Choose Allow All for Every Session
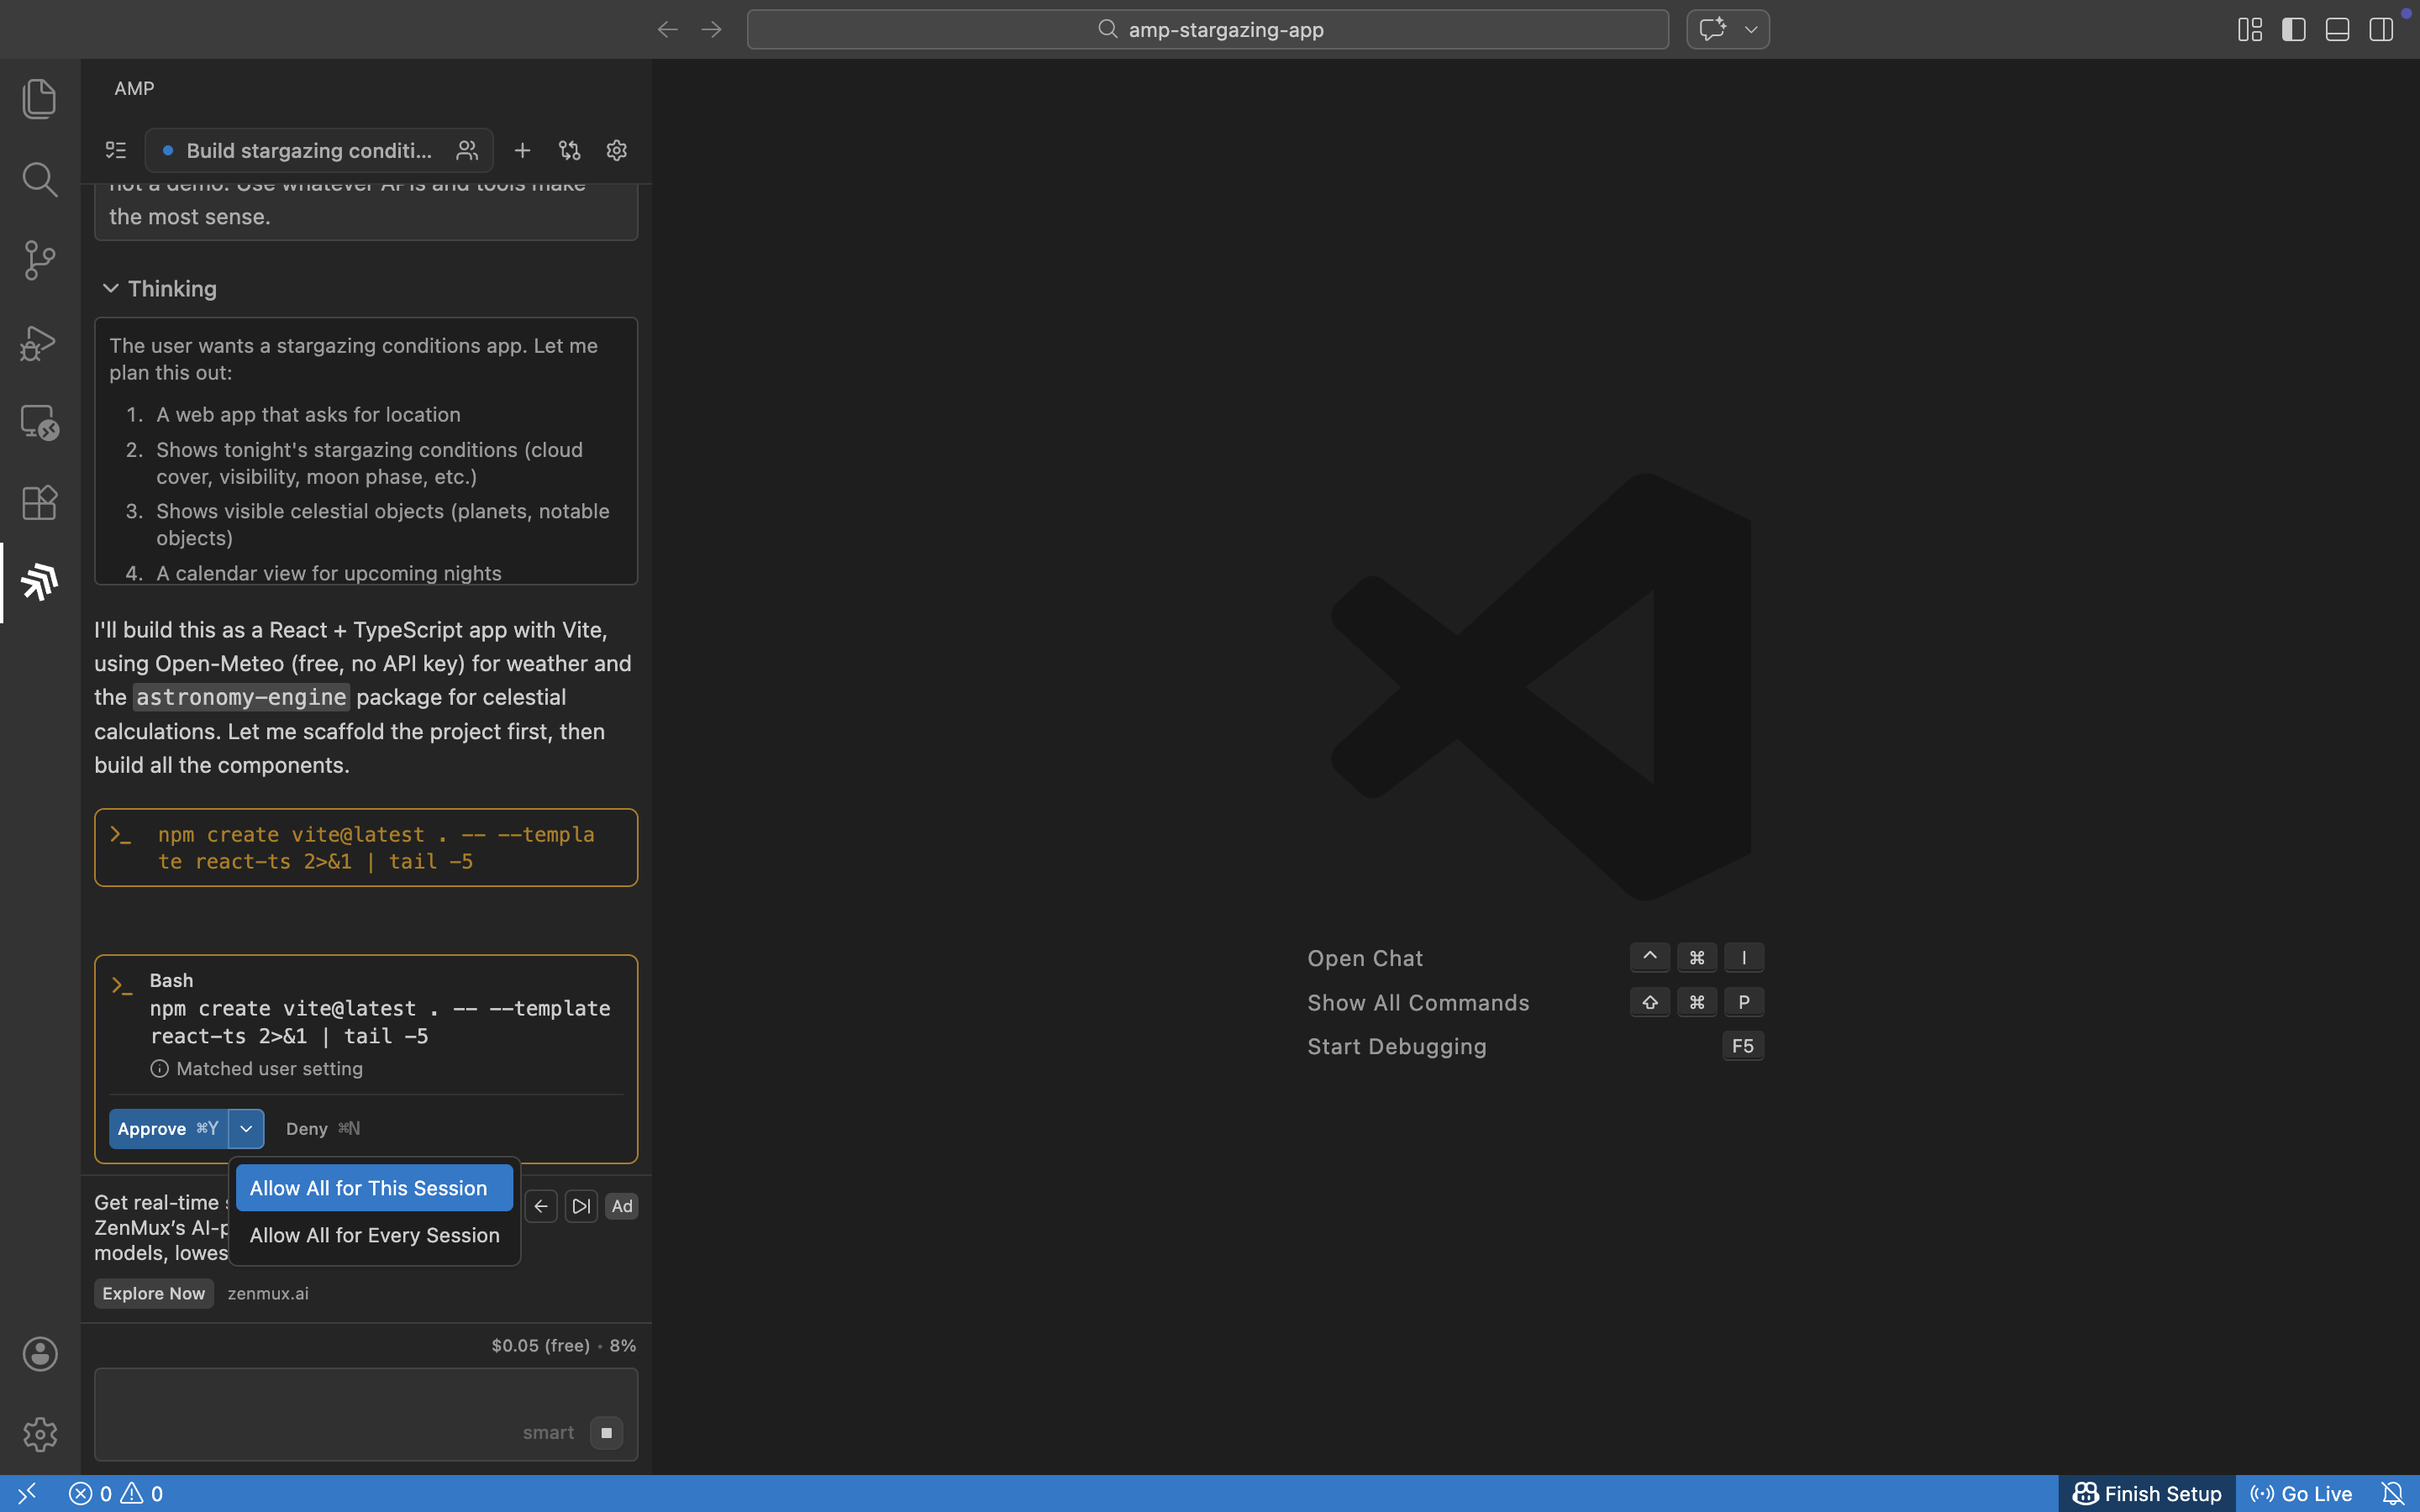Viewport: 2420px width, 1512px height. [x=374, y=1235]
